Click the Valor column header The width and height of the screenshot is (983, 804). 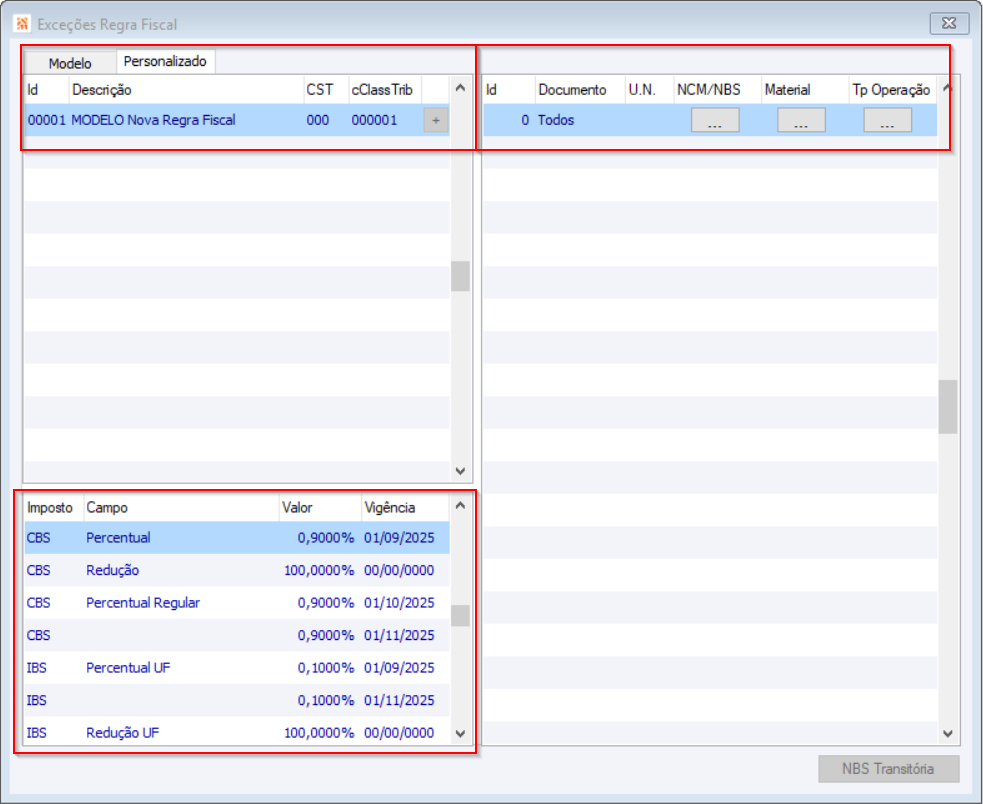(320, 507)
